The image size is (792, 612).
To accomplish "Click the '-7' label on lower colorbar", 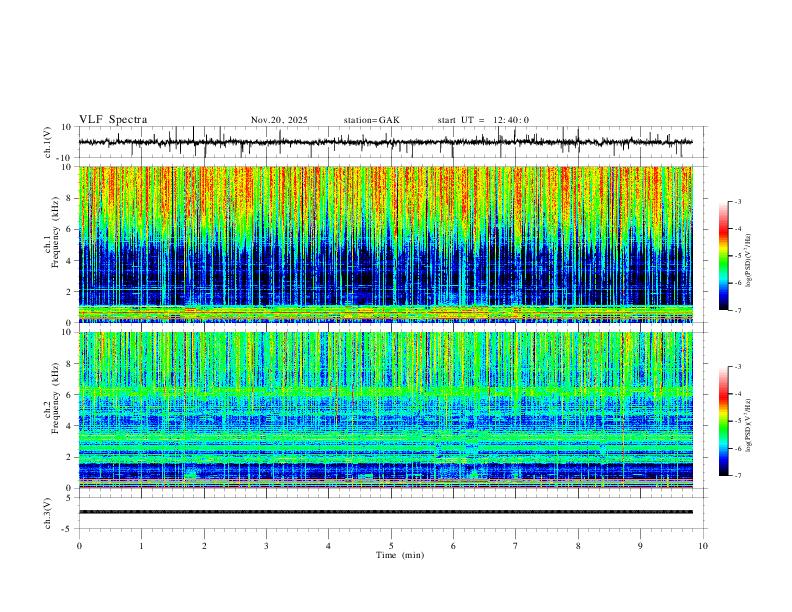I will (x=737, y=476).
